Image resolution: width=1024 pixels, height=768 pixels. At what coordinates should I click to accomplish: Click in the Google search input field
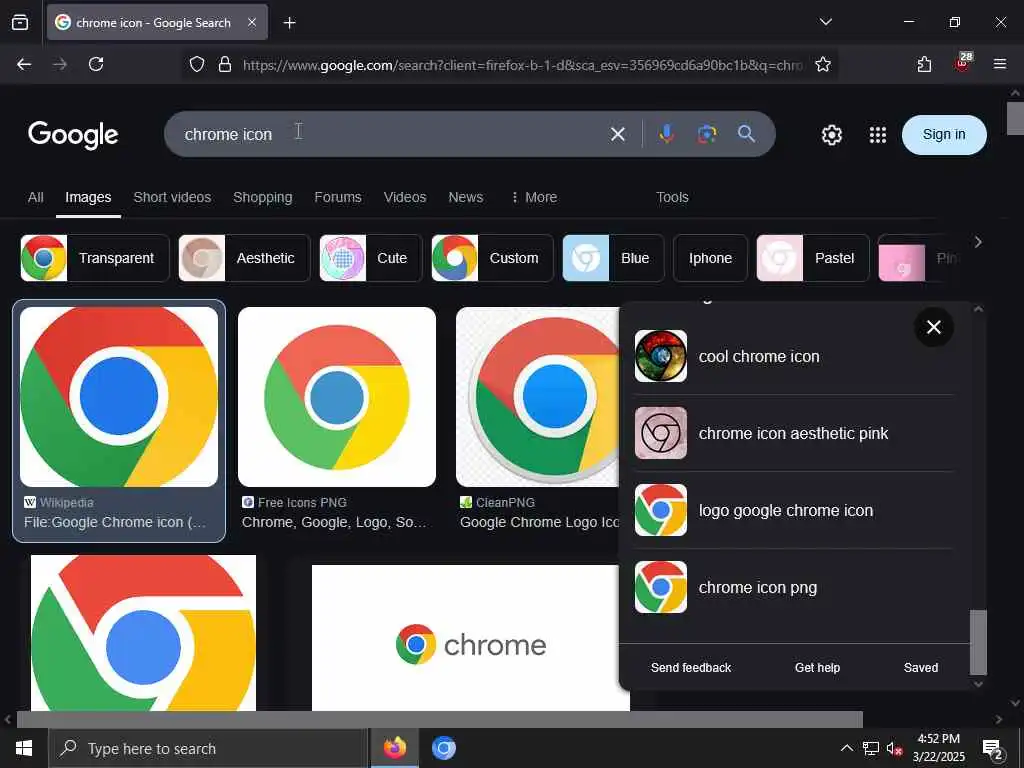(x=392, y=134)
